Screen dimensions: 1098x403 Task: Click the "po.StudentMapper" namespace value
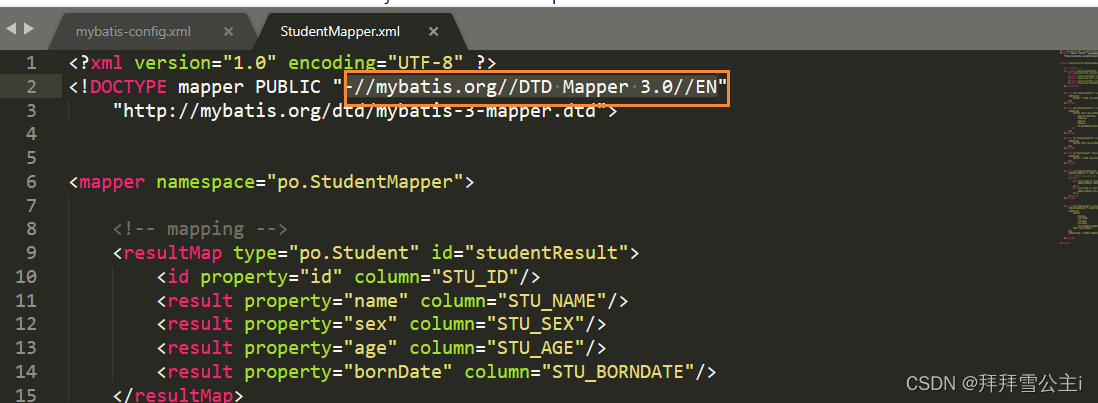(x=365, y=182)
